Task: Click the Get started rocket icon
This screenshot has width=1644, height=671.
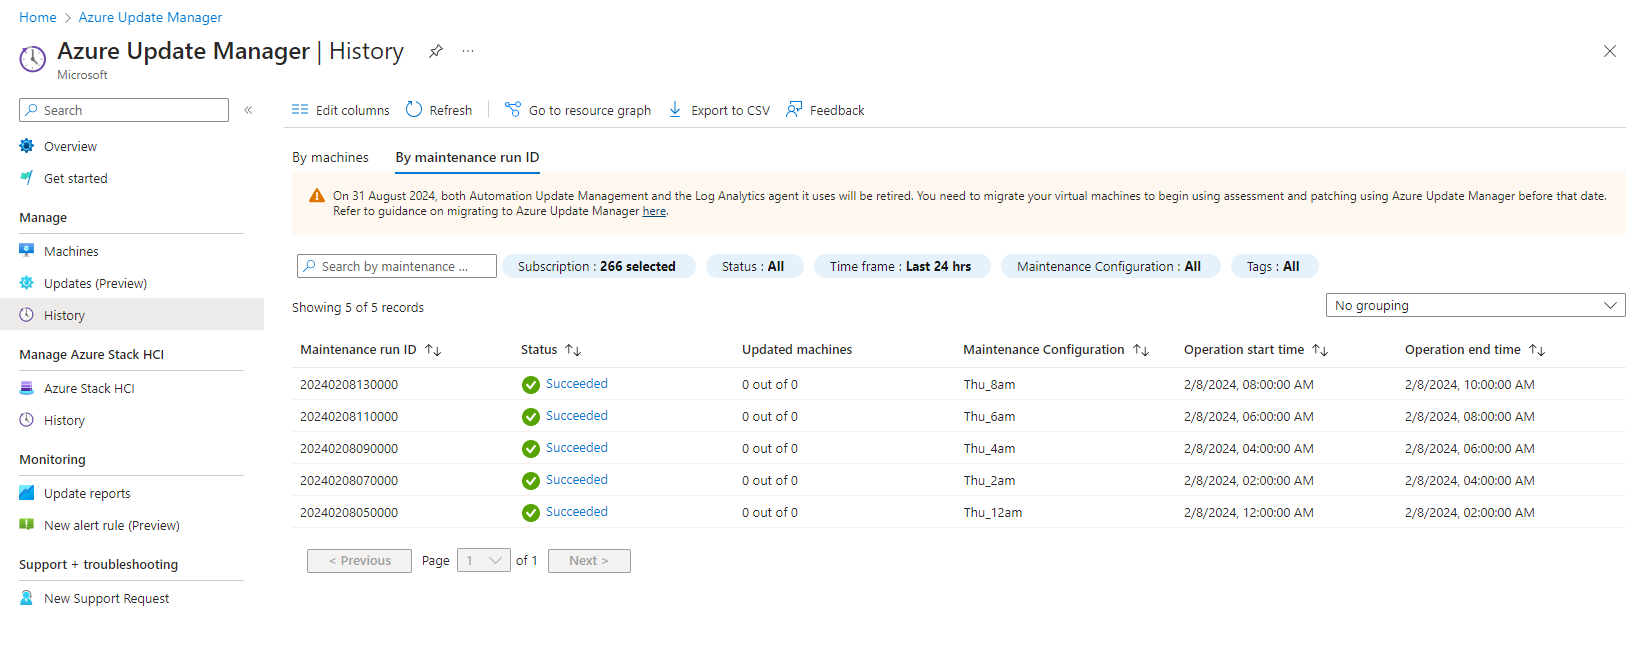Action: tap(27, 178)
